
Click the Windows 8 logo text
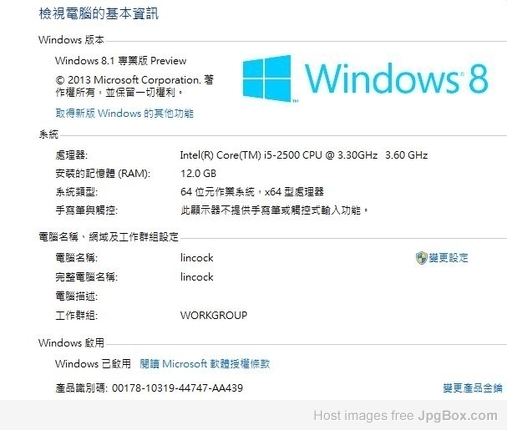click(x=397, y=78)
